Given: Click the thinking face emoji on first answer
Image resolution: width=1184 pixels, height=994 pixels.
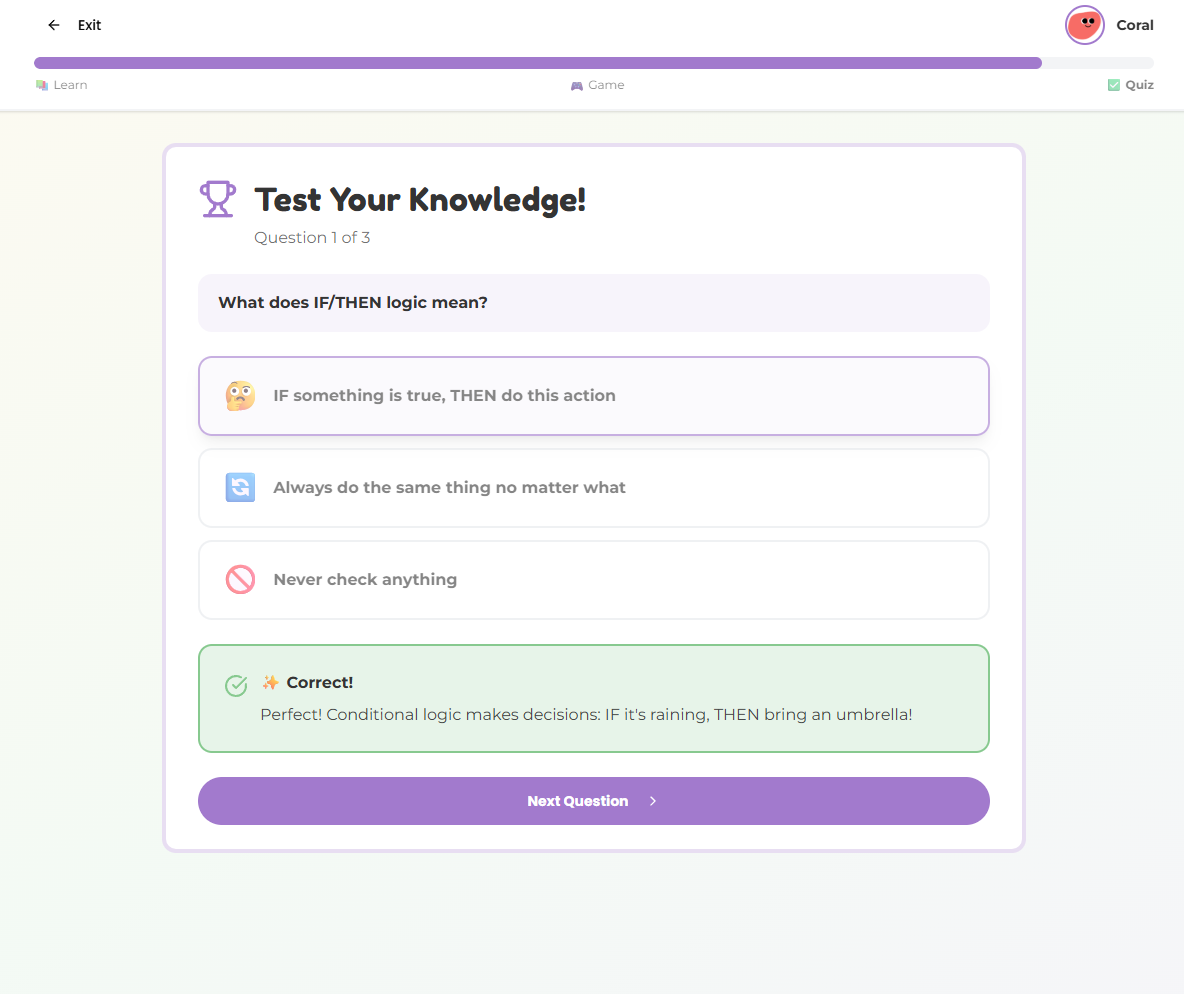Looking at the screenshot, I should pos(240,395).
